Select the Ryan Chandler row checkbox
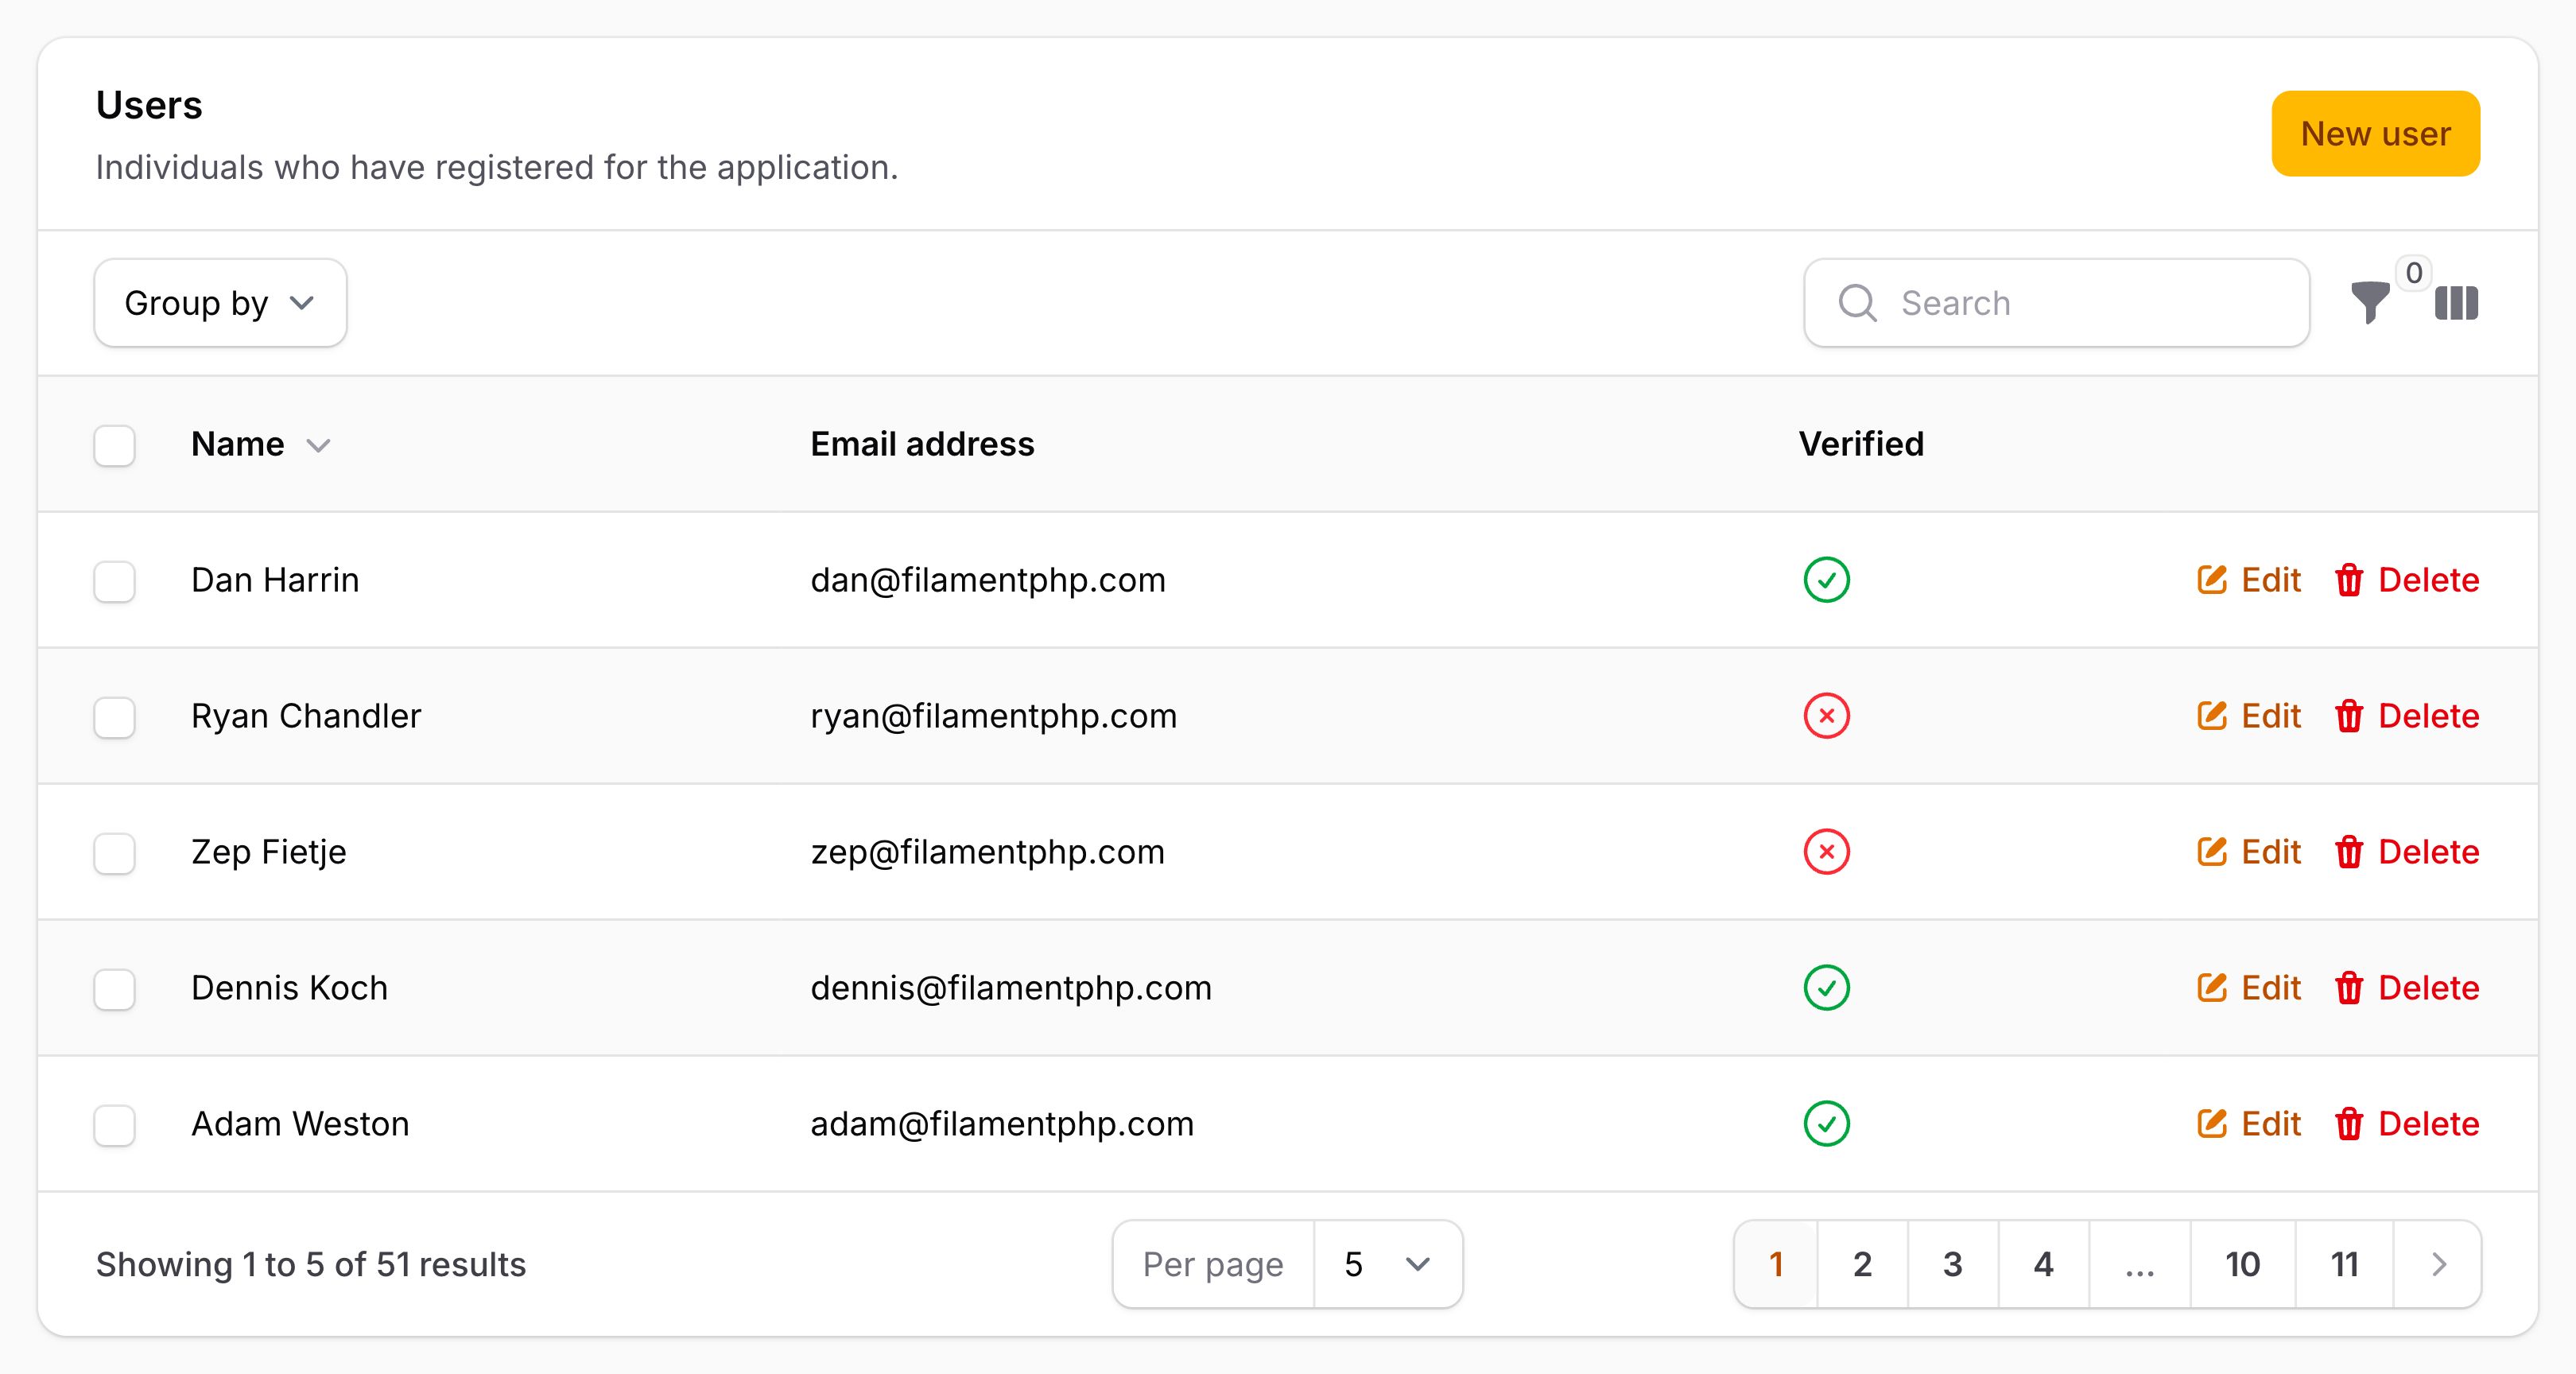Screen dimensions: 2576x1374 [x=114, y=717]
